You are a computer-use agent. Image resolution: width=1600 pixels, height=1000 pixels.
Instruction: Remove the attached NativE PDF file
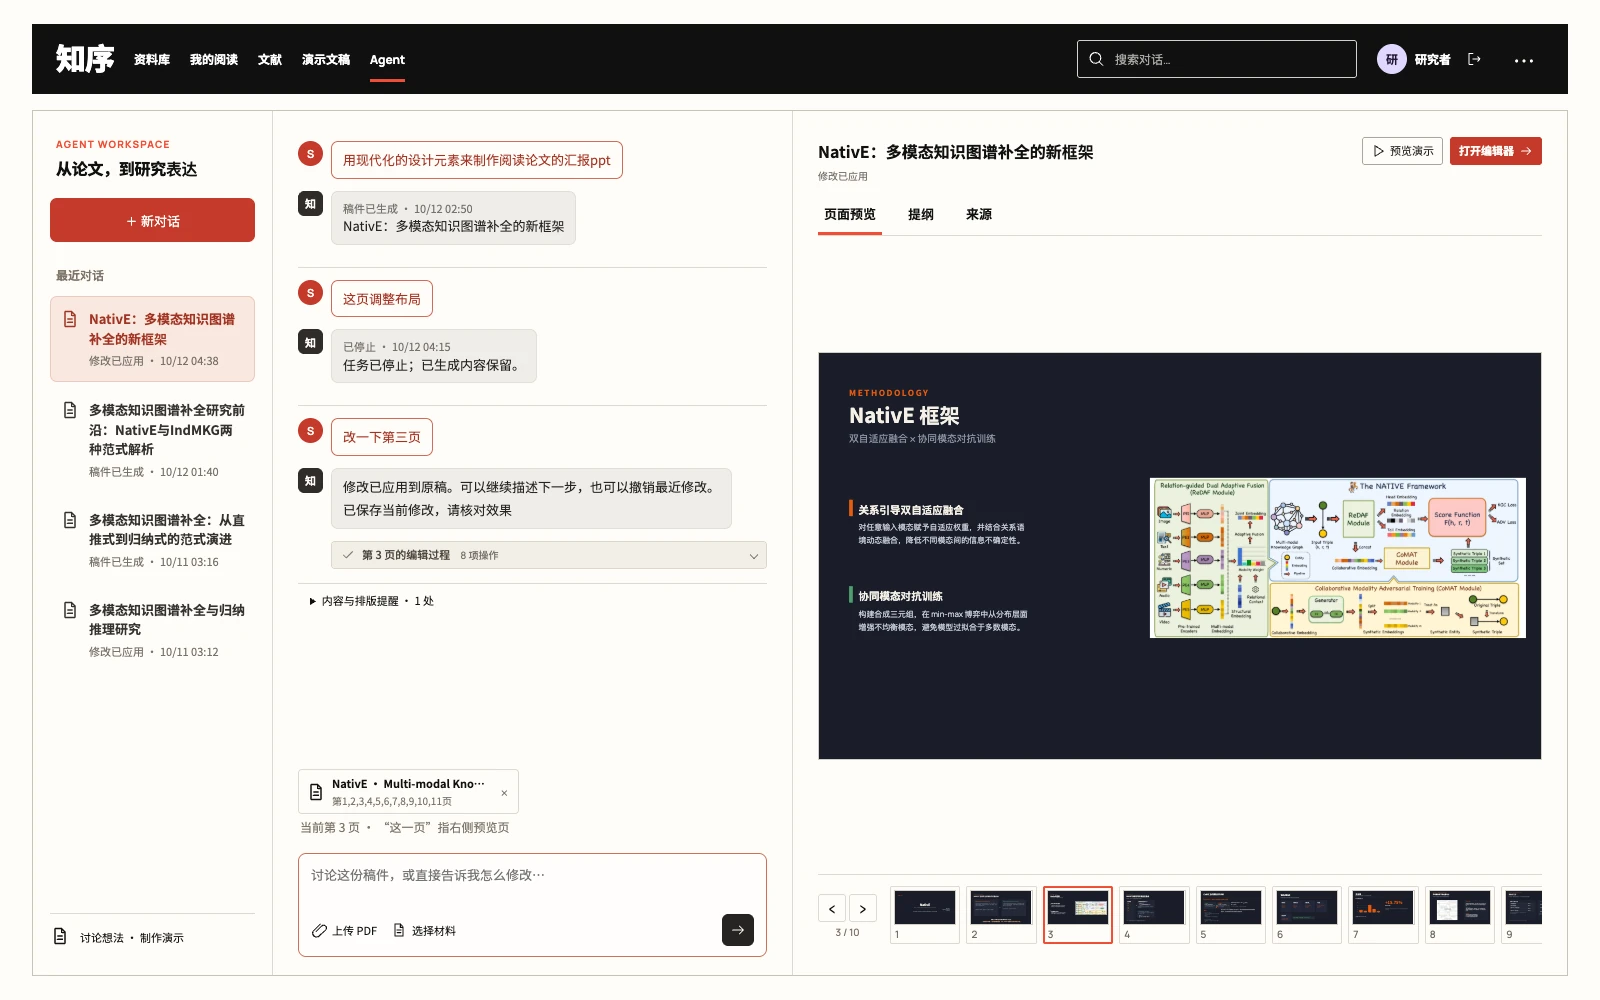pos(504,793)
